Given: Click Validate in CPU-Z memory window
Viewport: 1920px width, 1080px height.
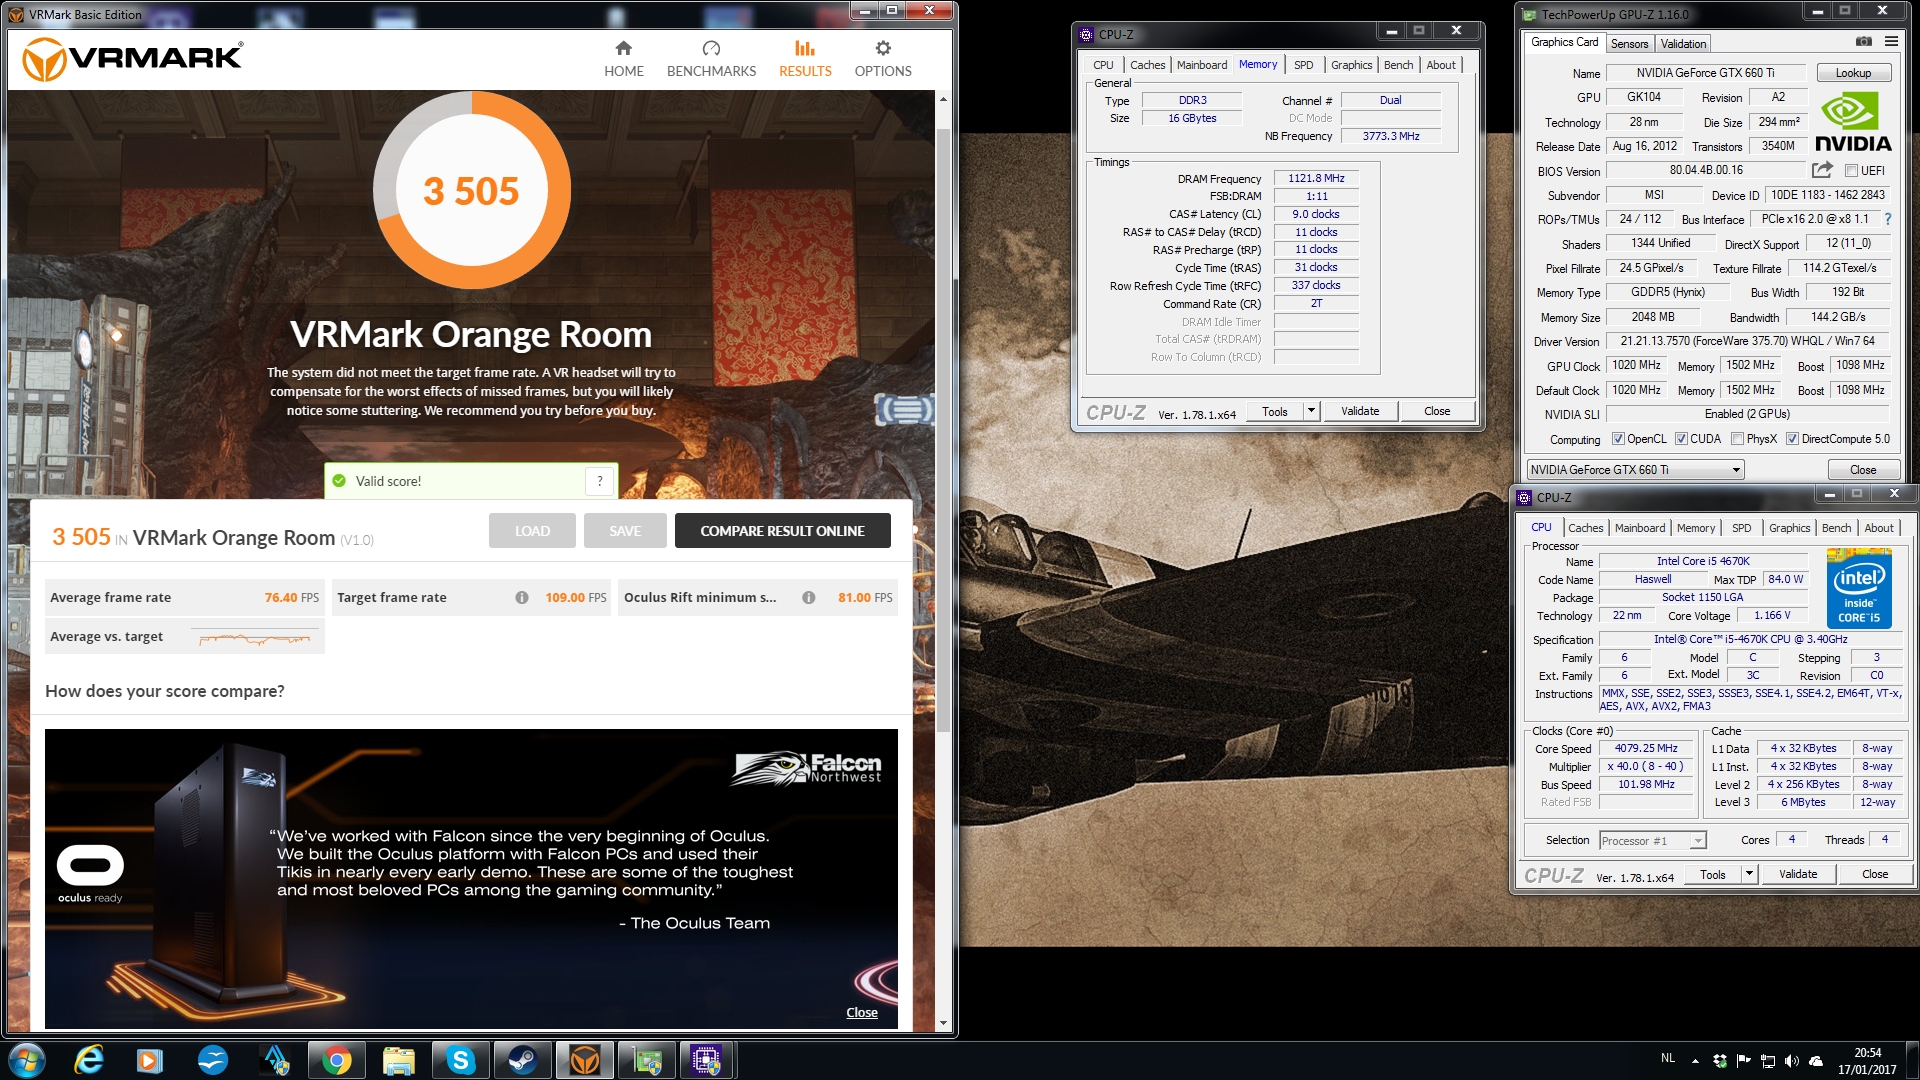Looking at the screenshot, I should (x=1360, y=411).
